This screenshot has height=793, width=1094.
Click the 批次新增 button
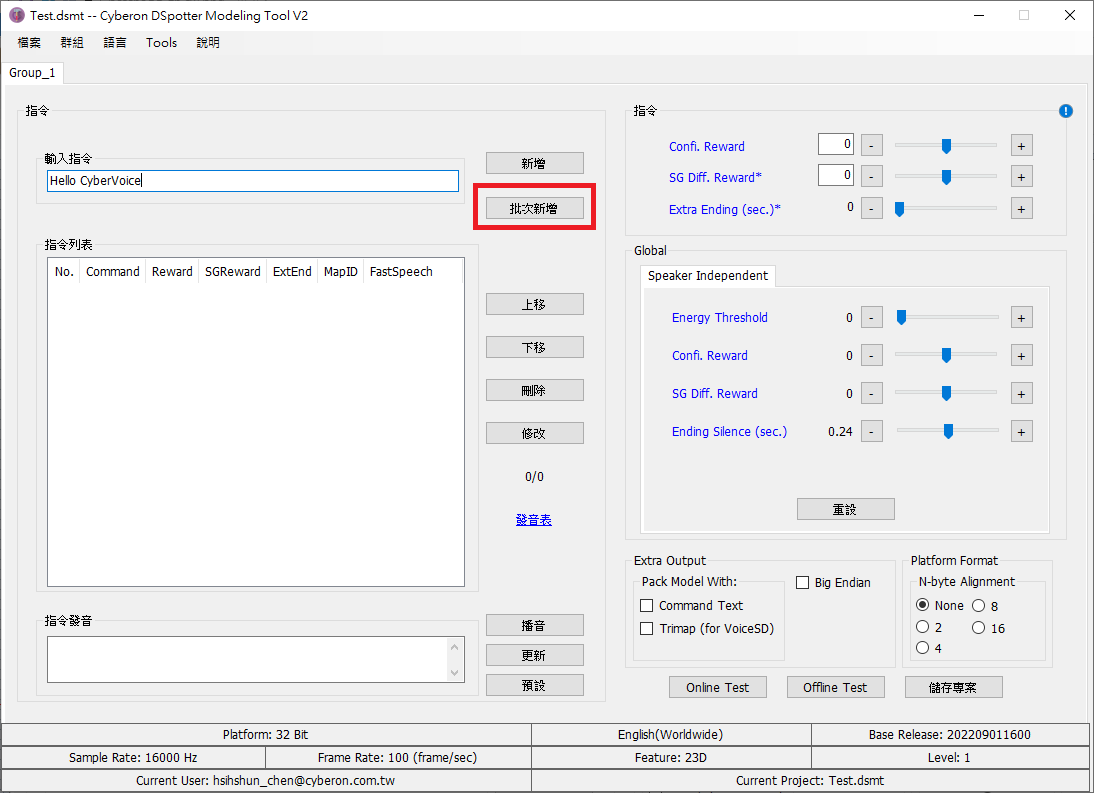[534, 208]
